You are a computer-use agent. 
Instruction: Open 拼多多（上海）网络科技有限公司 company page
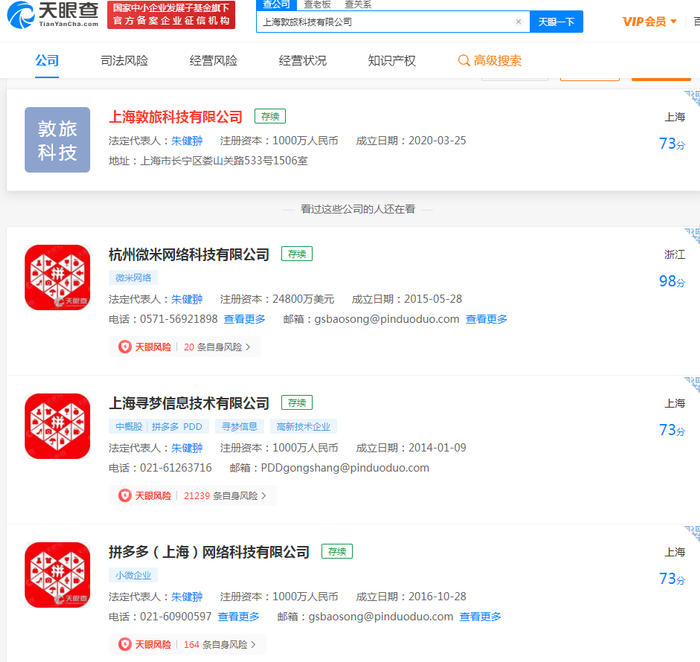coord(209,552)
